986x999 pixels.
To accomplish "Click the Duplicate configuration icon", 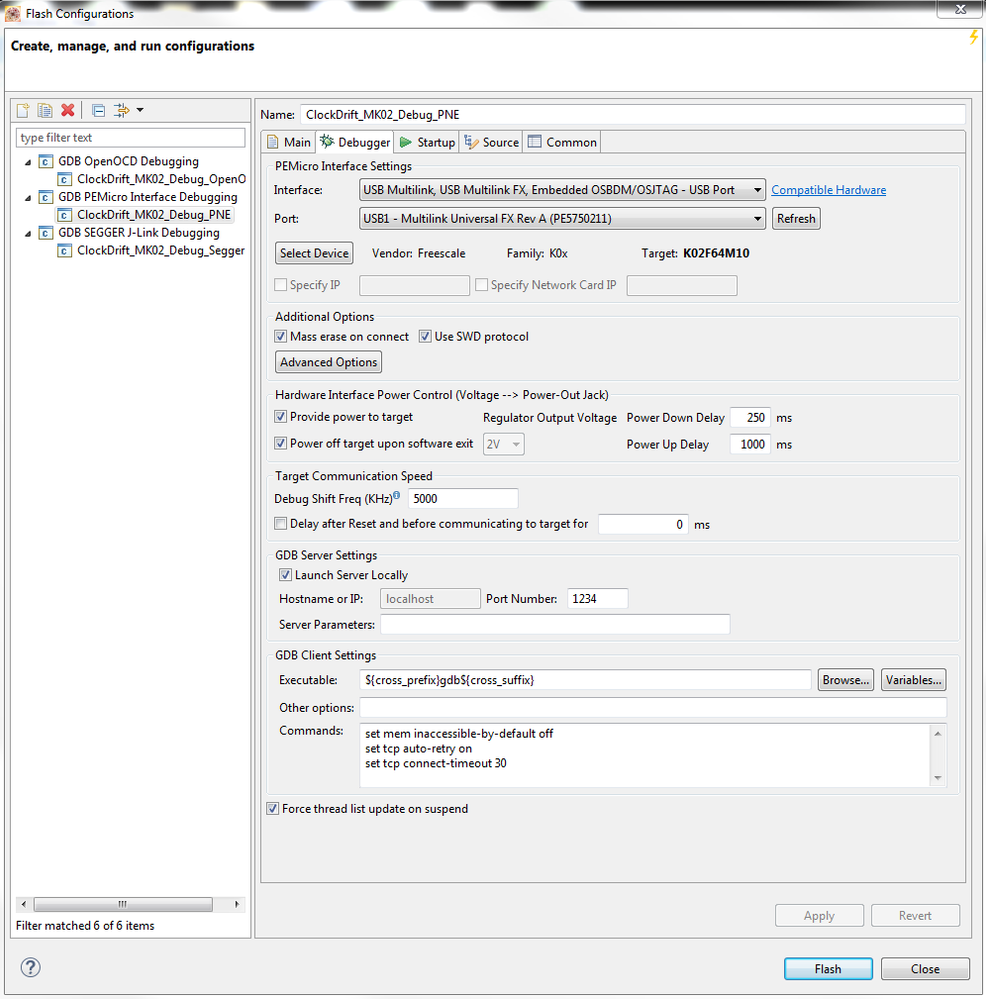I will click(x=45, y=110).
